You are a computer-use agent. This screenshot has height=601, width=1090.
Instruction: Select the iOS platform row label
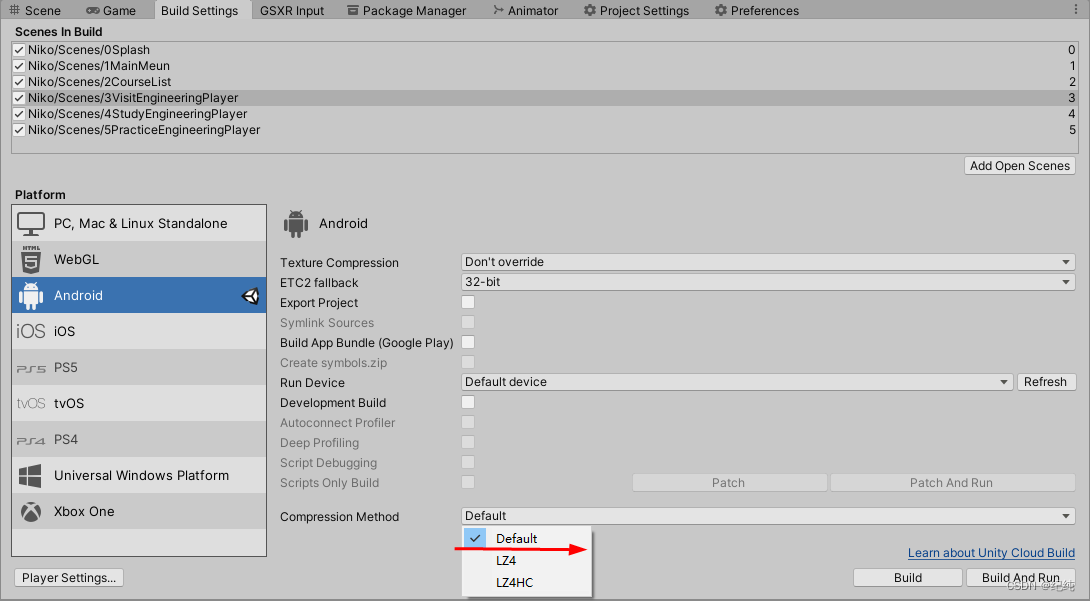(65, 331)
